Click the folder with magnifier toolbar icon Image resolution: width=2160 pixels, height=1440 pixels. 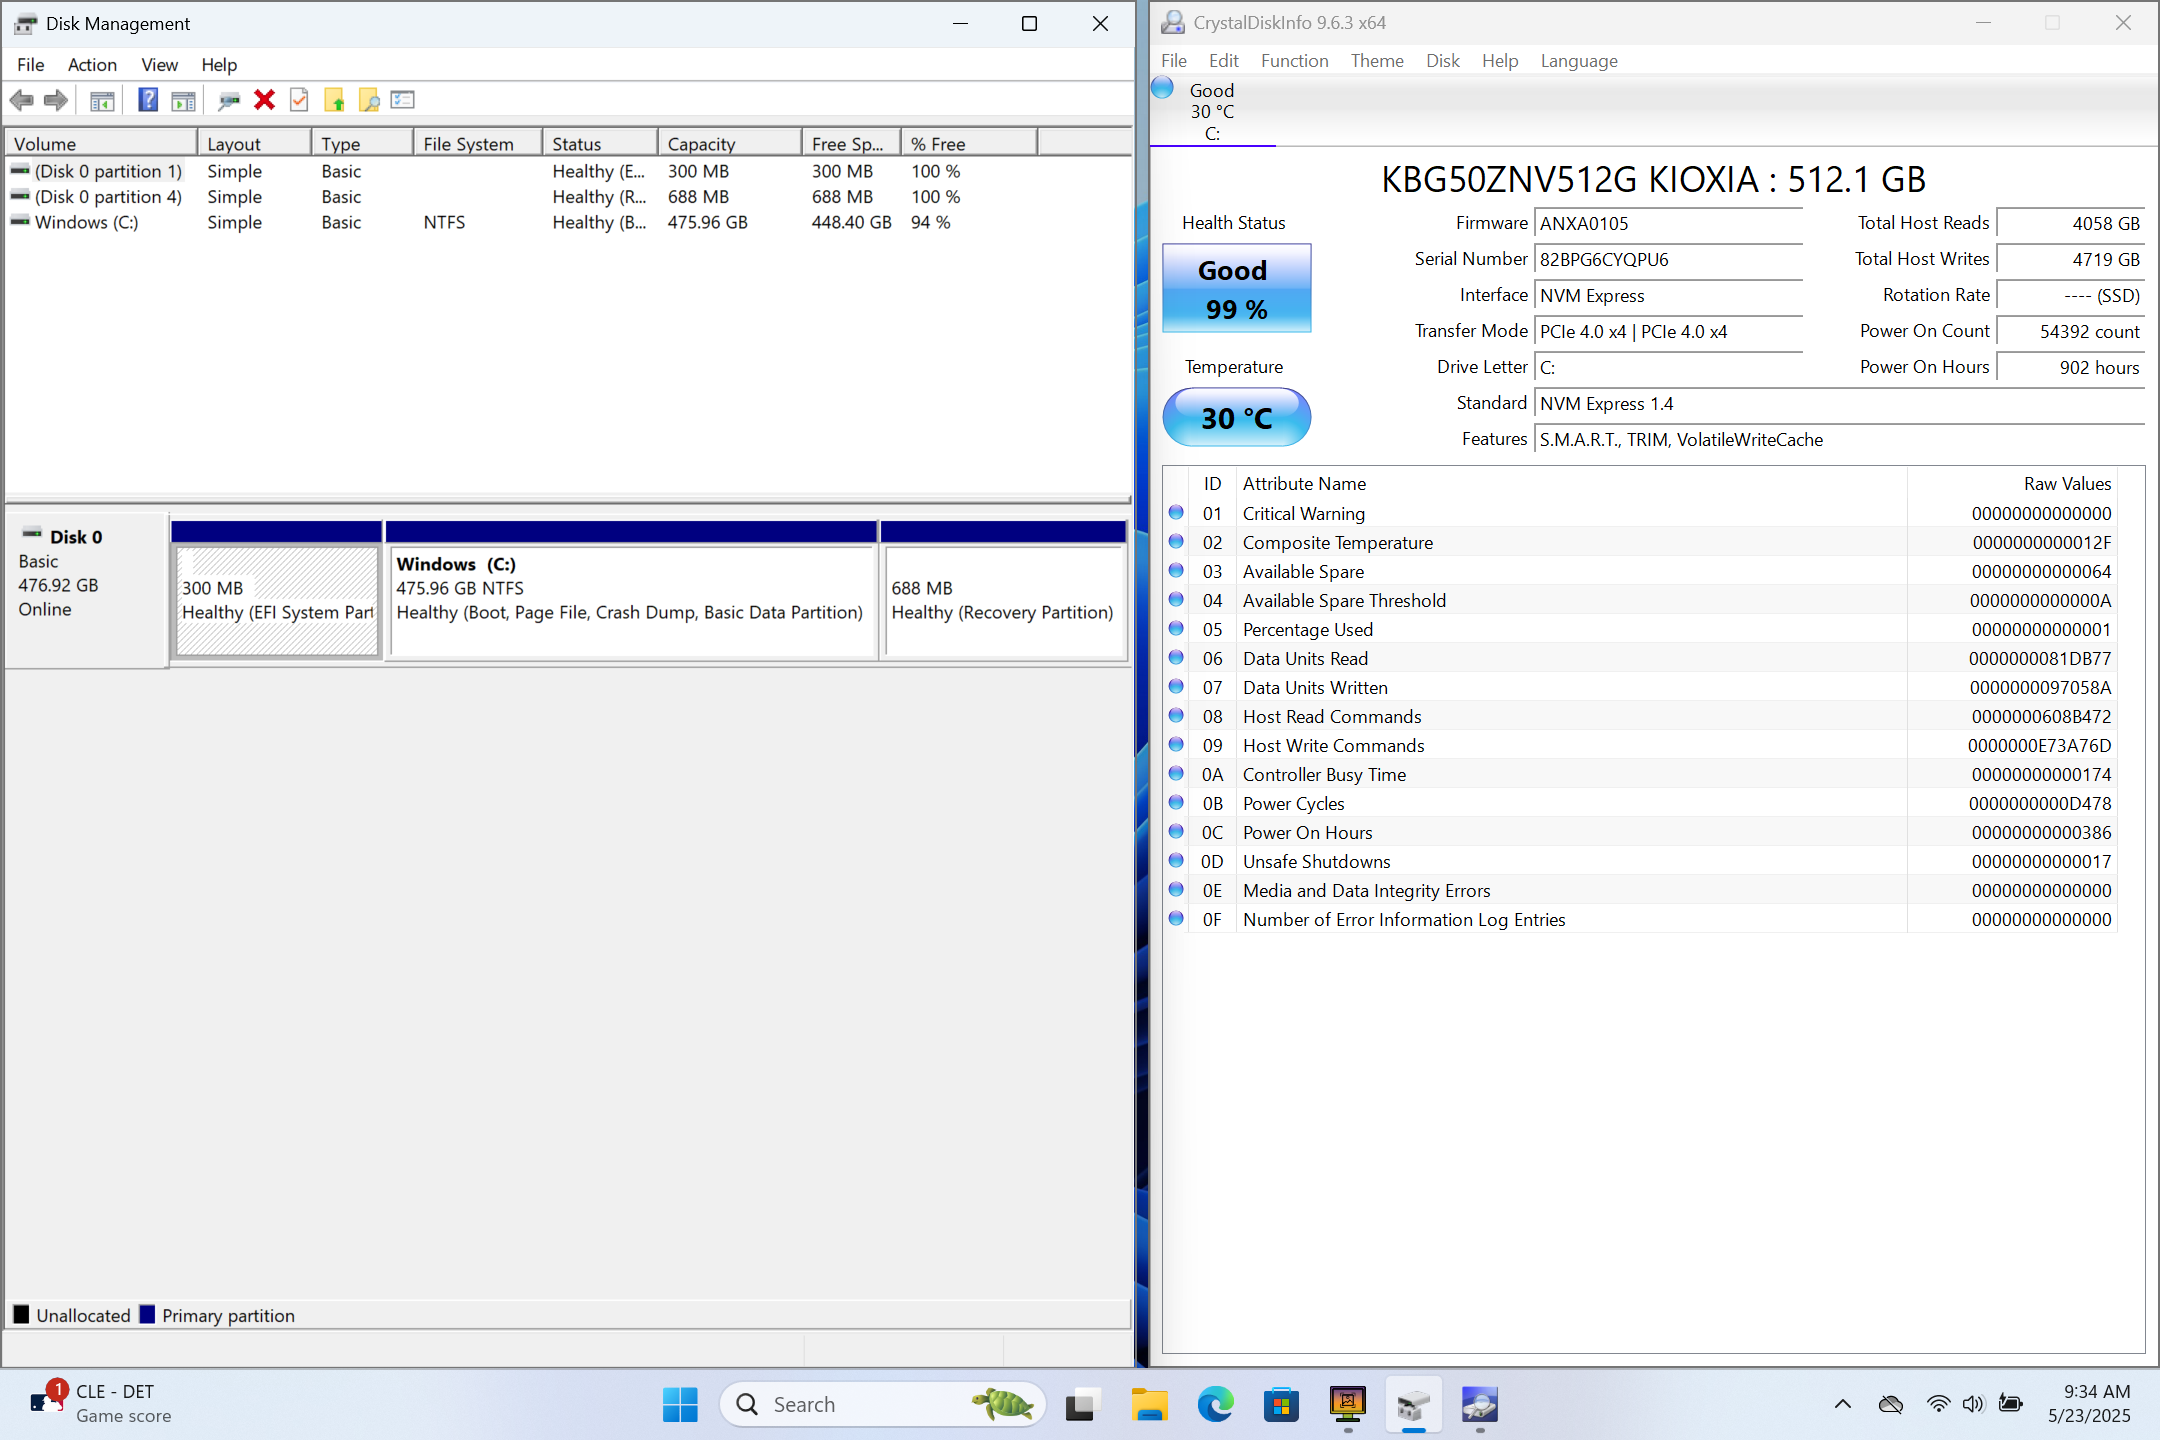369,100
